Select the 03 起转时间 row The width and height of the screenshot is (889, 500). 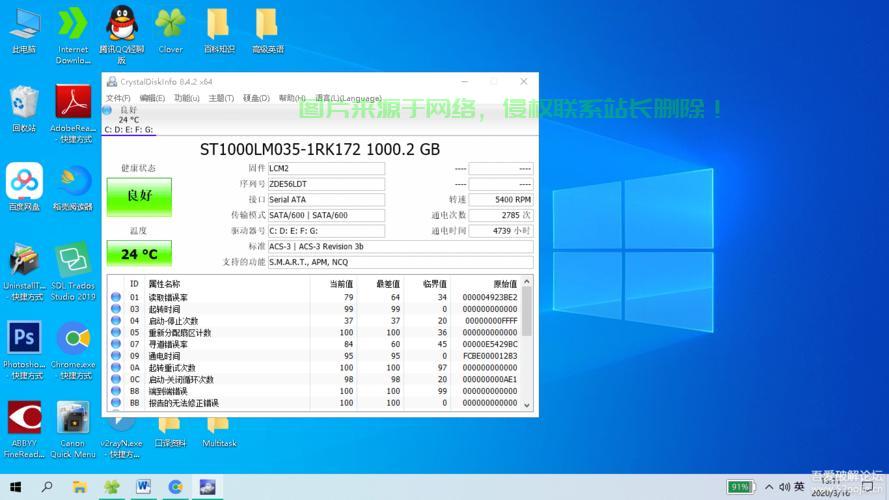point(314,309)
